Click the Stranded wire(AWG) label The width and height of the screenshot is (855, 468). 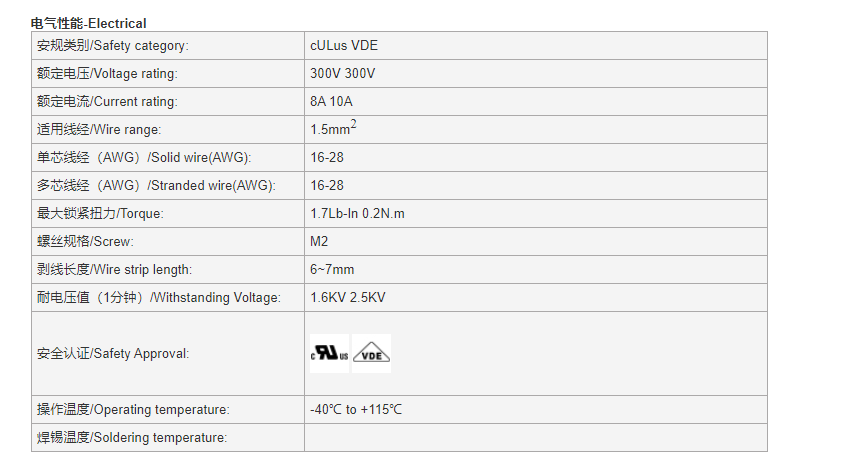click(156, 185)
